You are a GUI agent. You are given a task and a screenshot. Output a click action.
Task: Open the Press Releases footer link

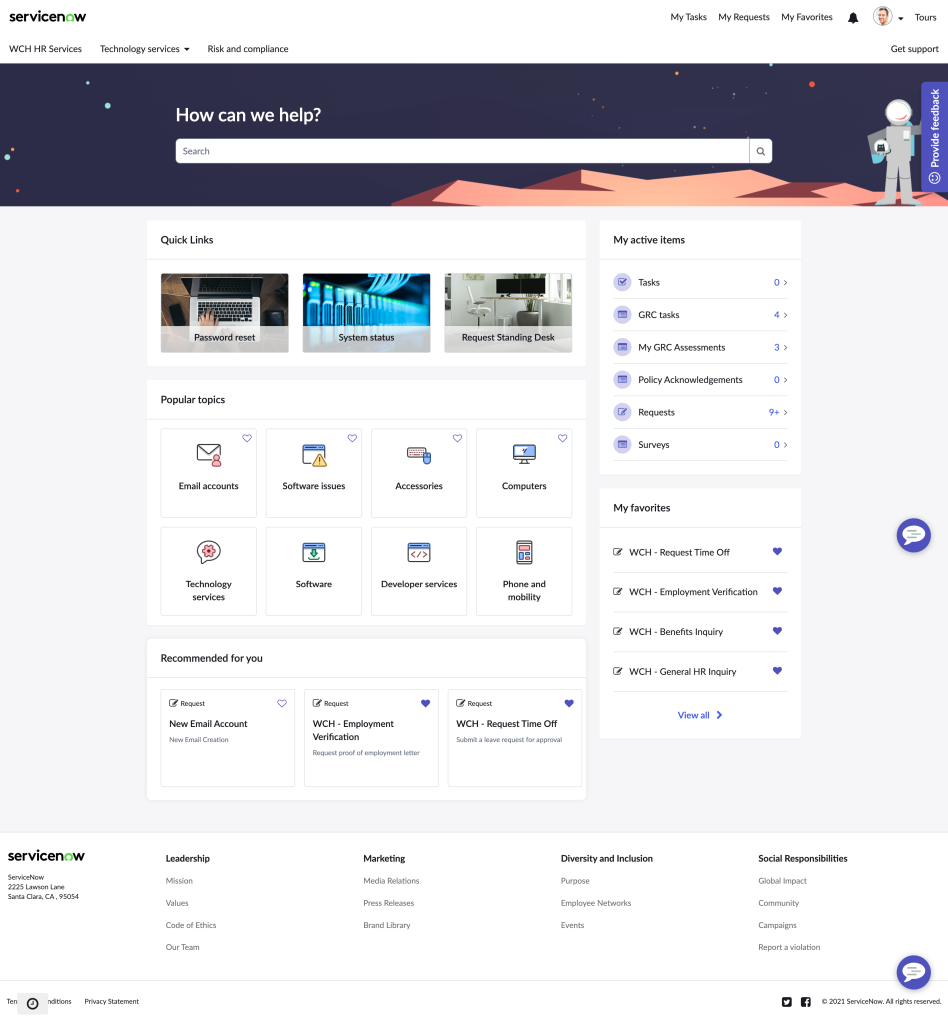tap(388, 903)
